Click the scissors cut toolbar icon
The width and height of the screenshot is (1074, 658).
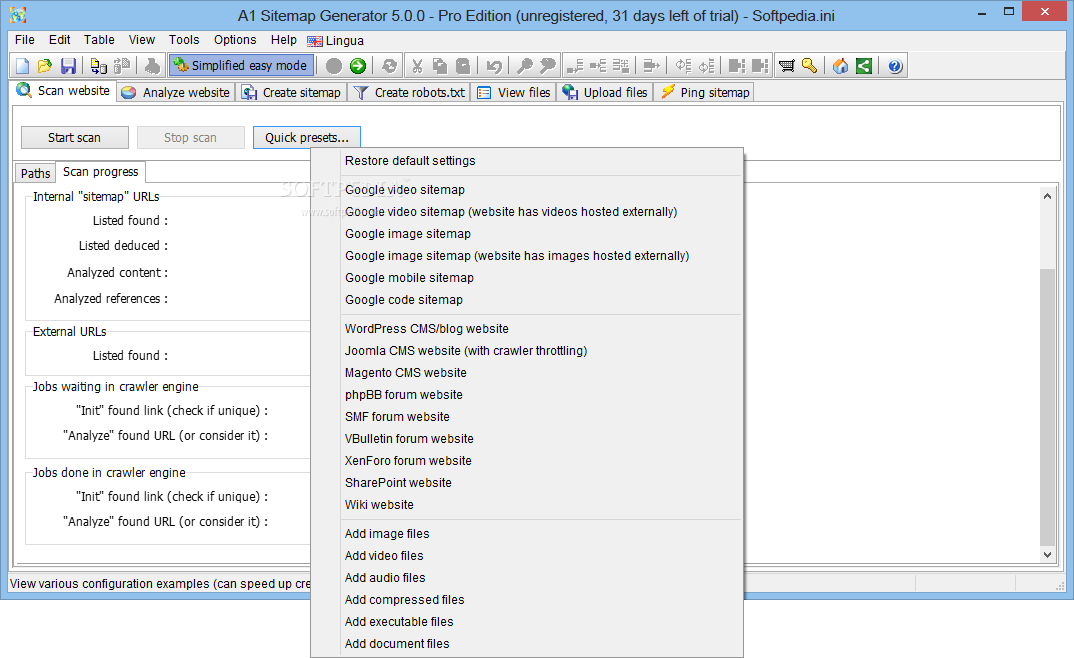click(x=416, y=66)
